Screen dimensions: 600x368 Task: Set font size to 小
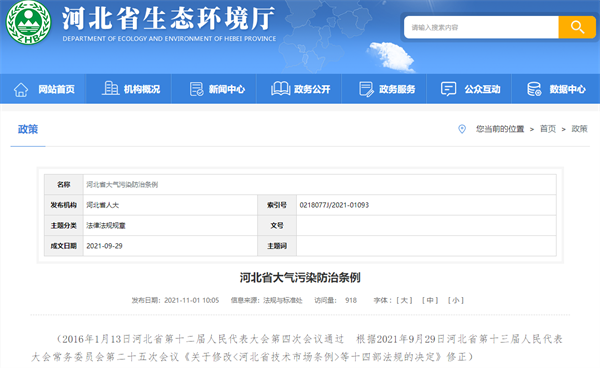click(455, 300)
